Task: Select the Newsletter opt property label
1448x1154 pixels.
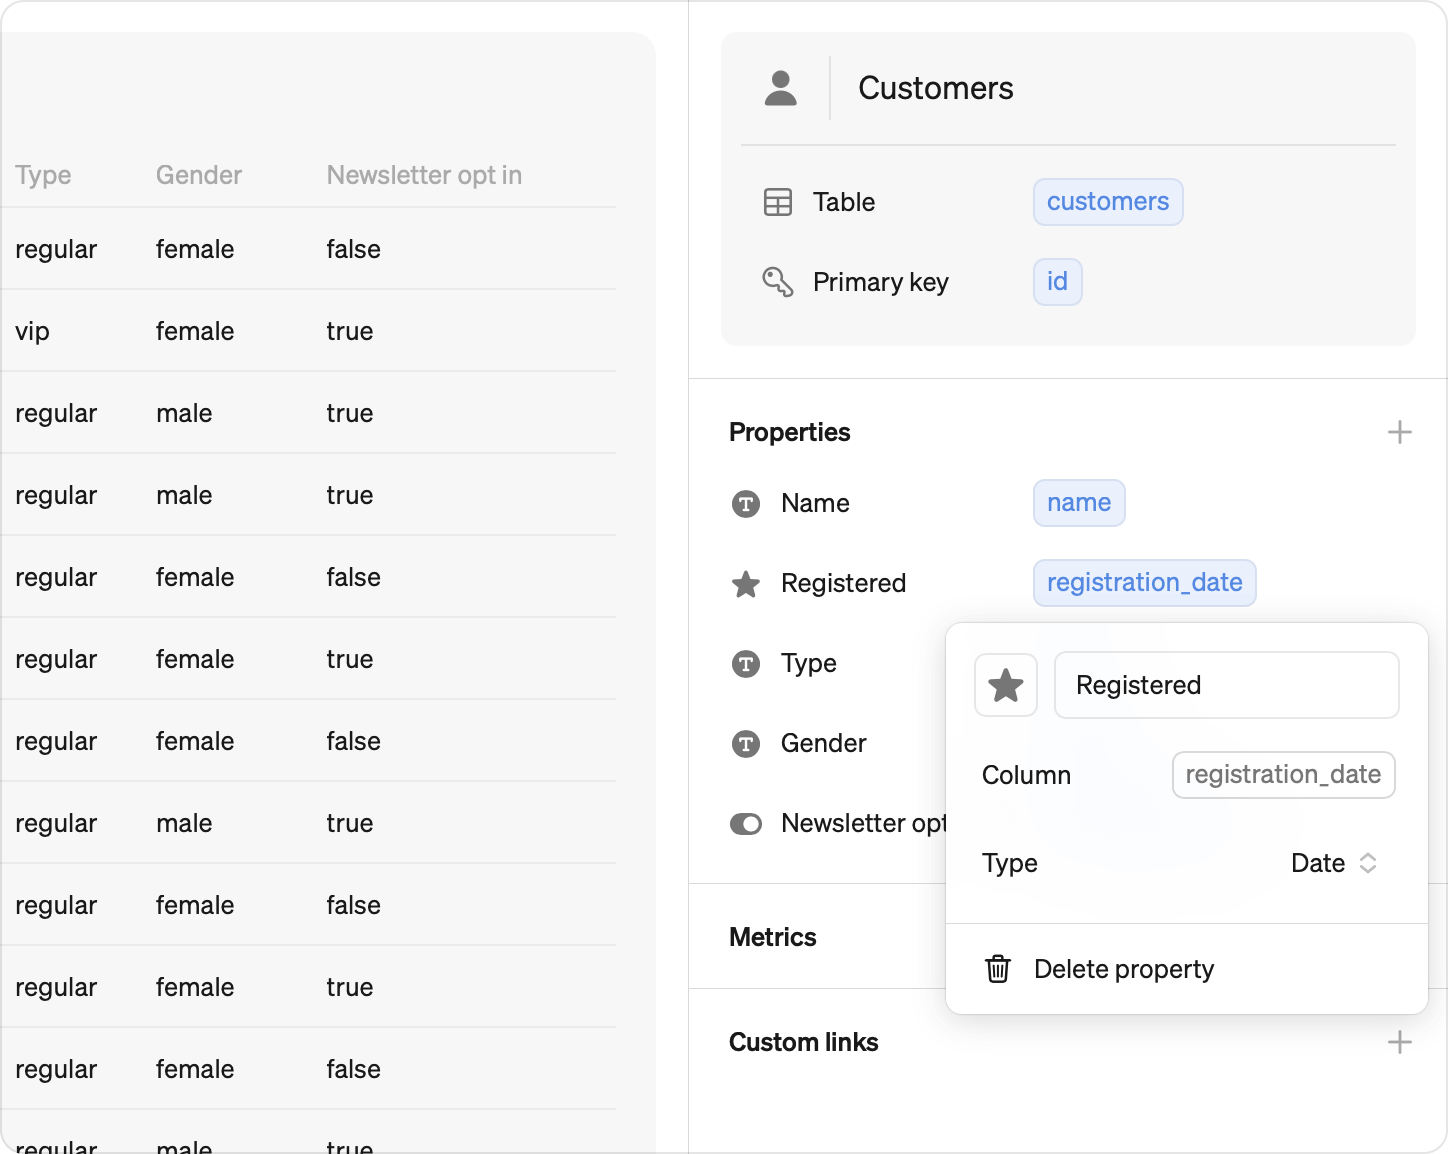Action: pos(863,823)
